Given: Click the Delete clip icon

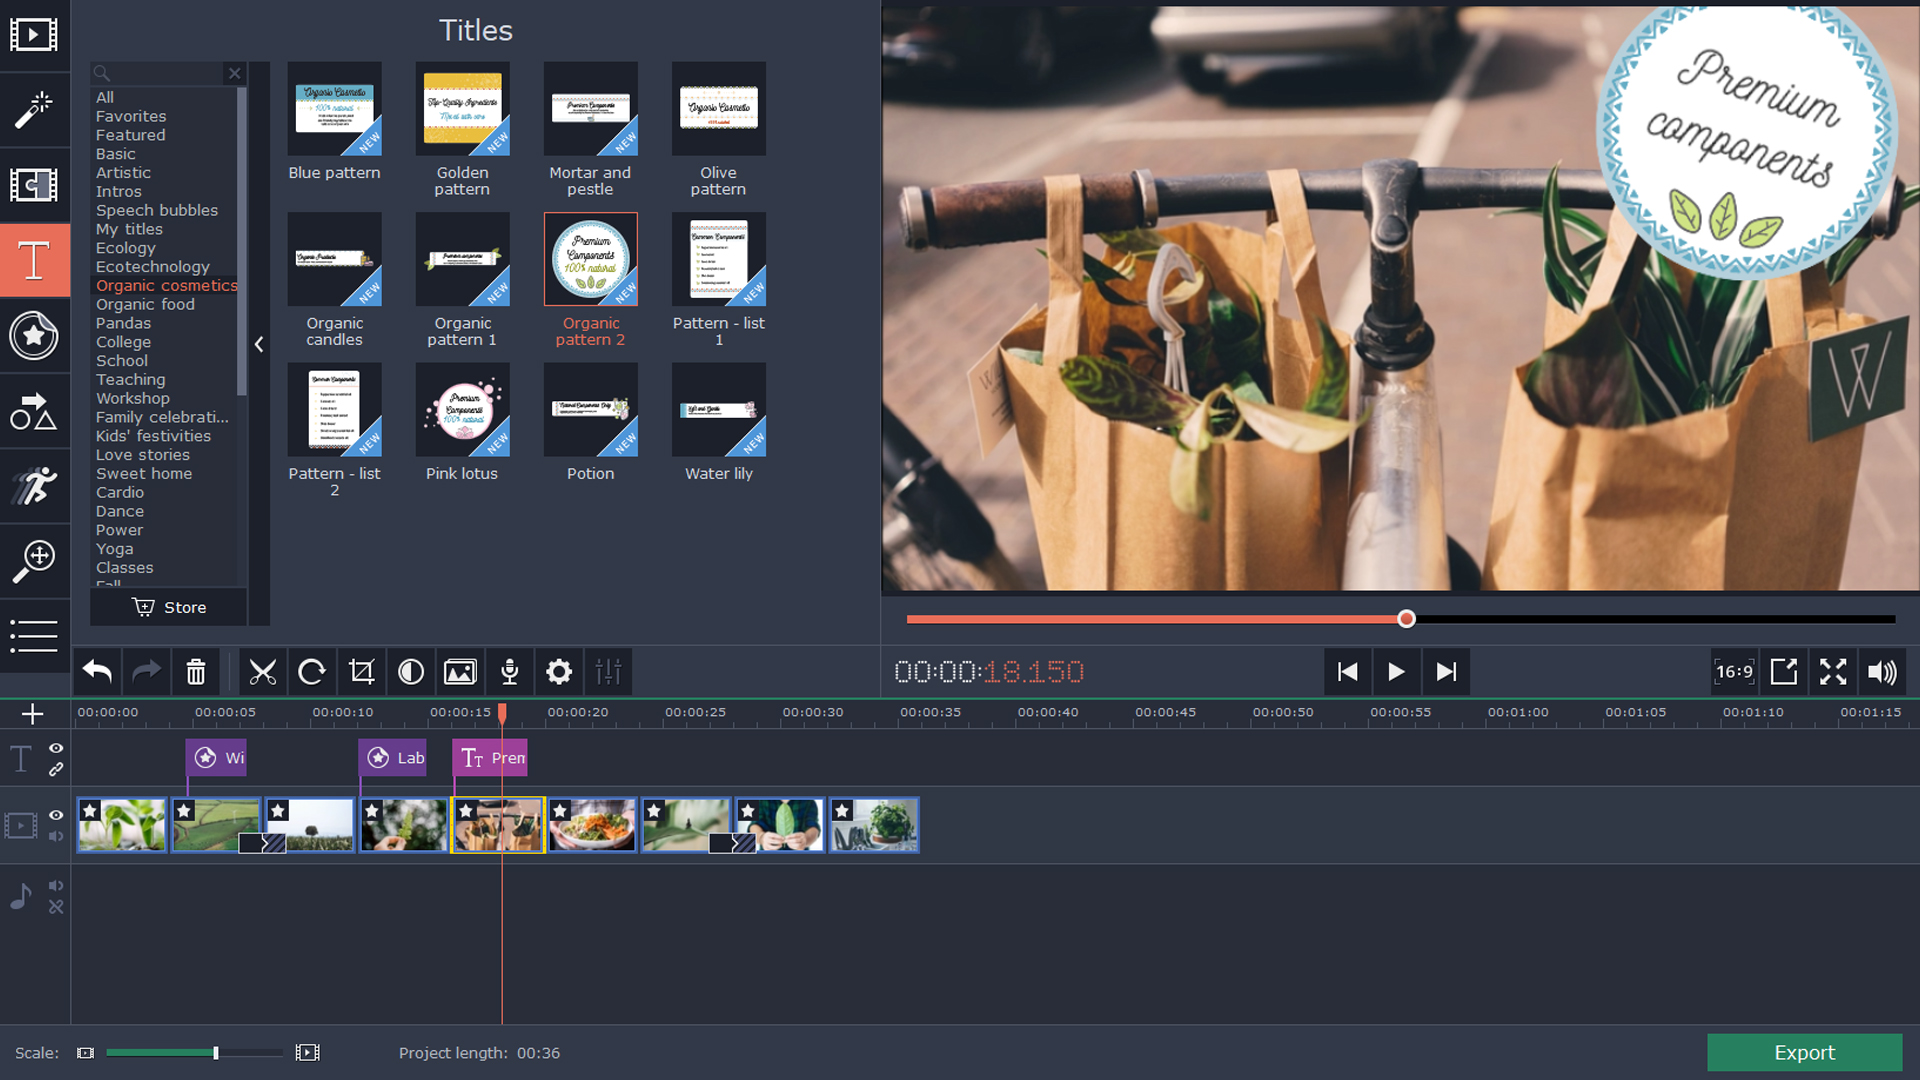Looking at the screenshot, I should pyautogui.click(x=196, y=673).
